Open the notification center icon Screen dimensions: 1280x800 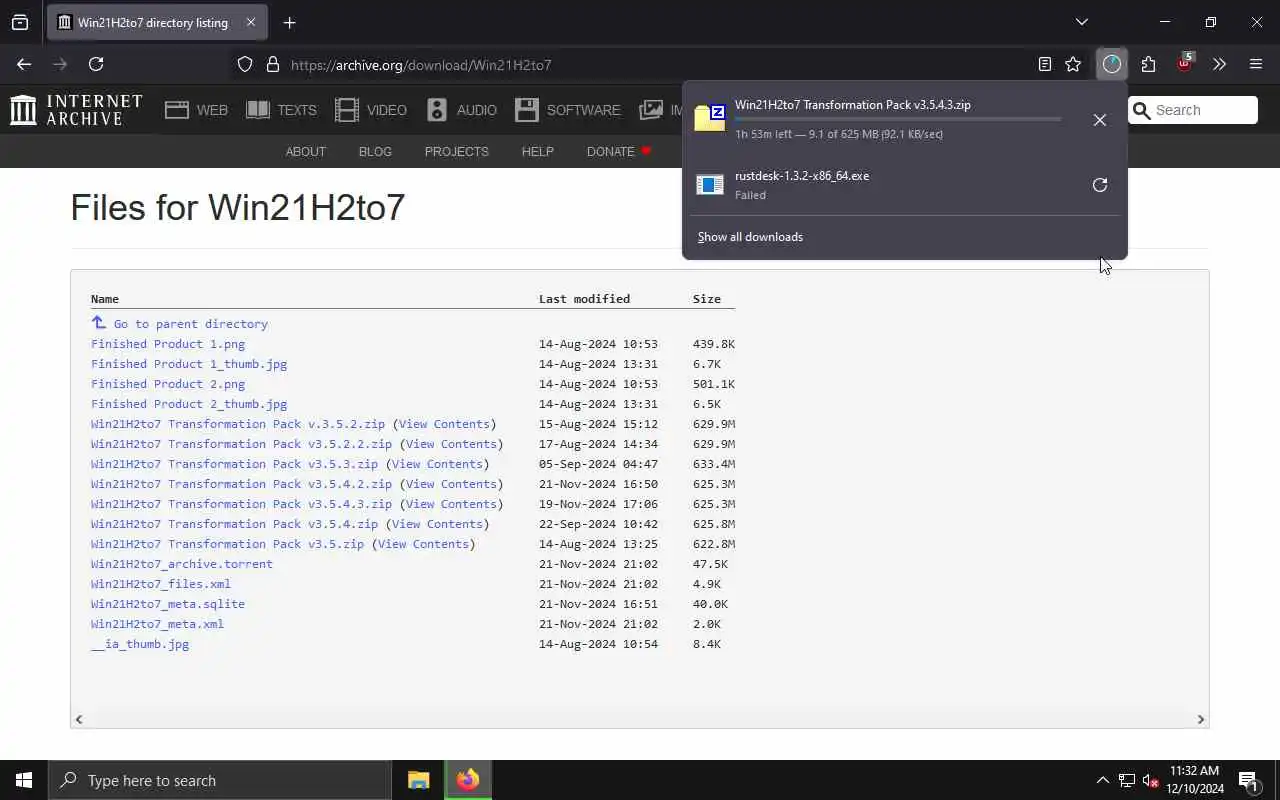pos(1248,780)
